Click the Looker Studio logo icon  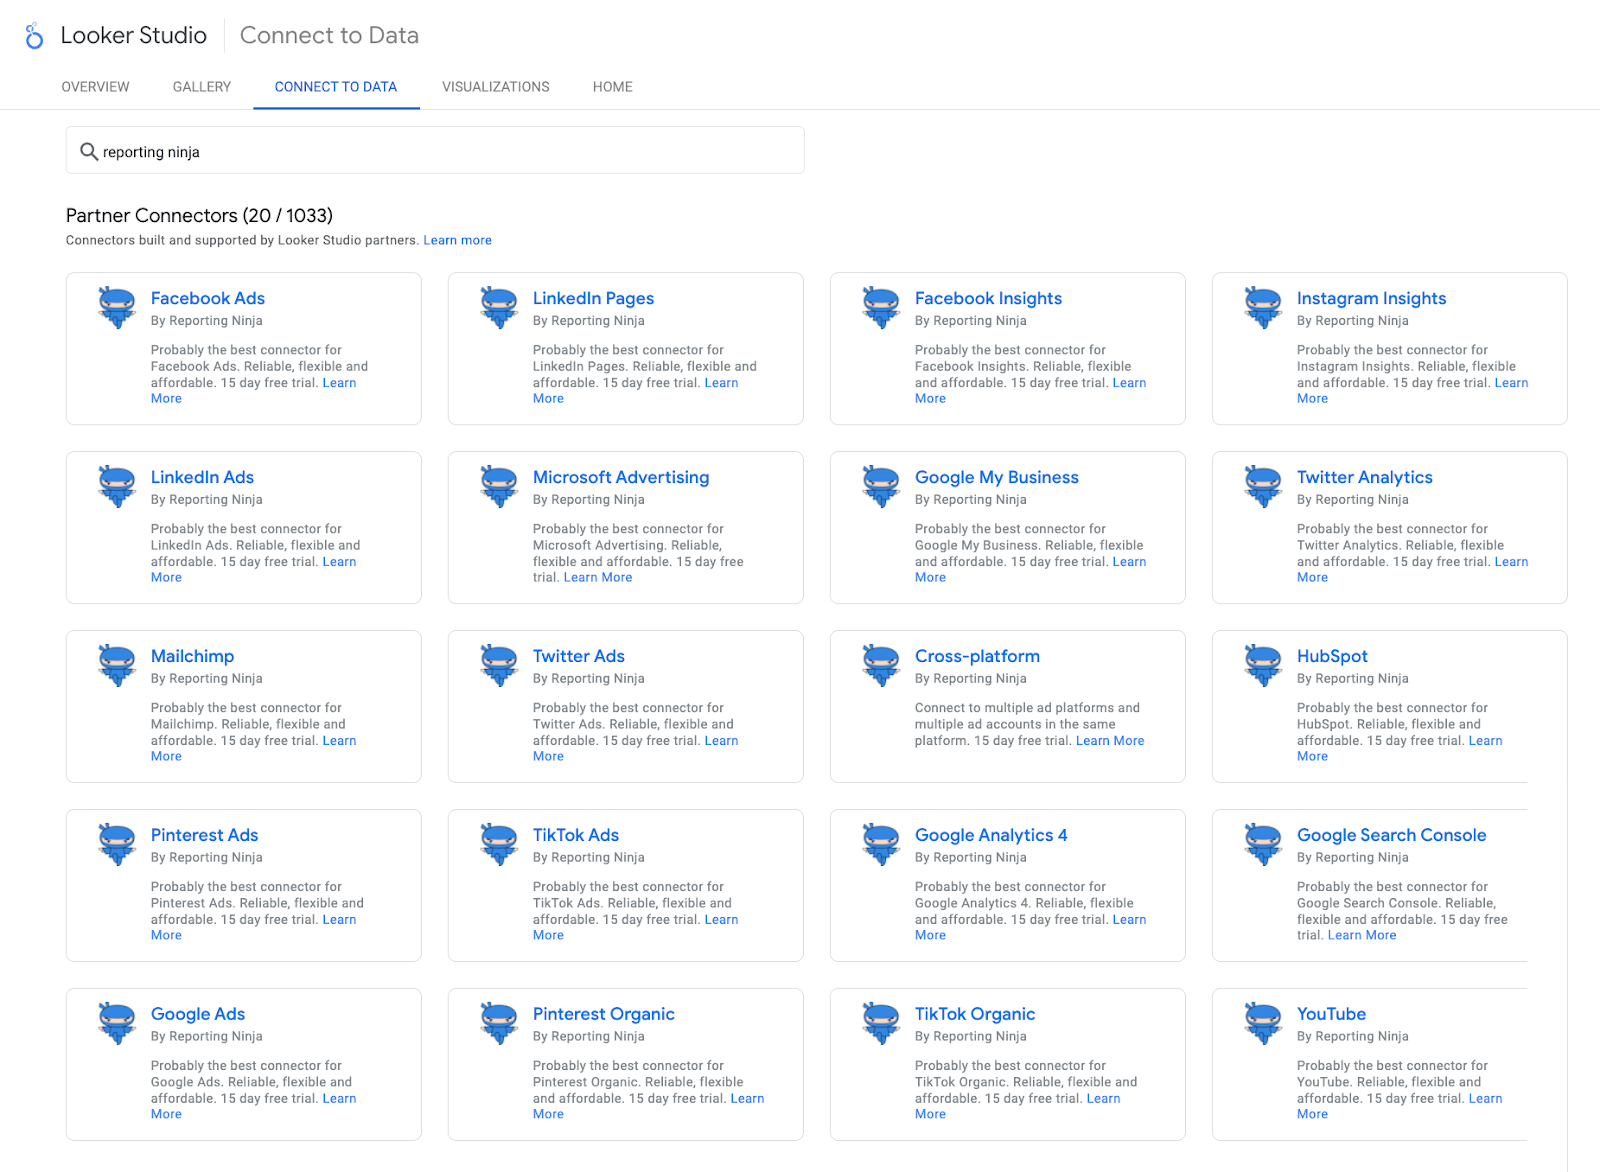click(x=34, y=36)
